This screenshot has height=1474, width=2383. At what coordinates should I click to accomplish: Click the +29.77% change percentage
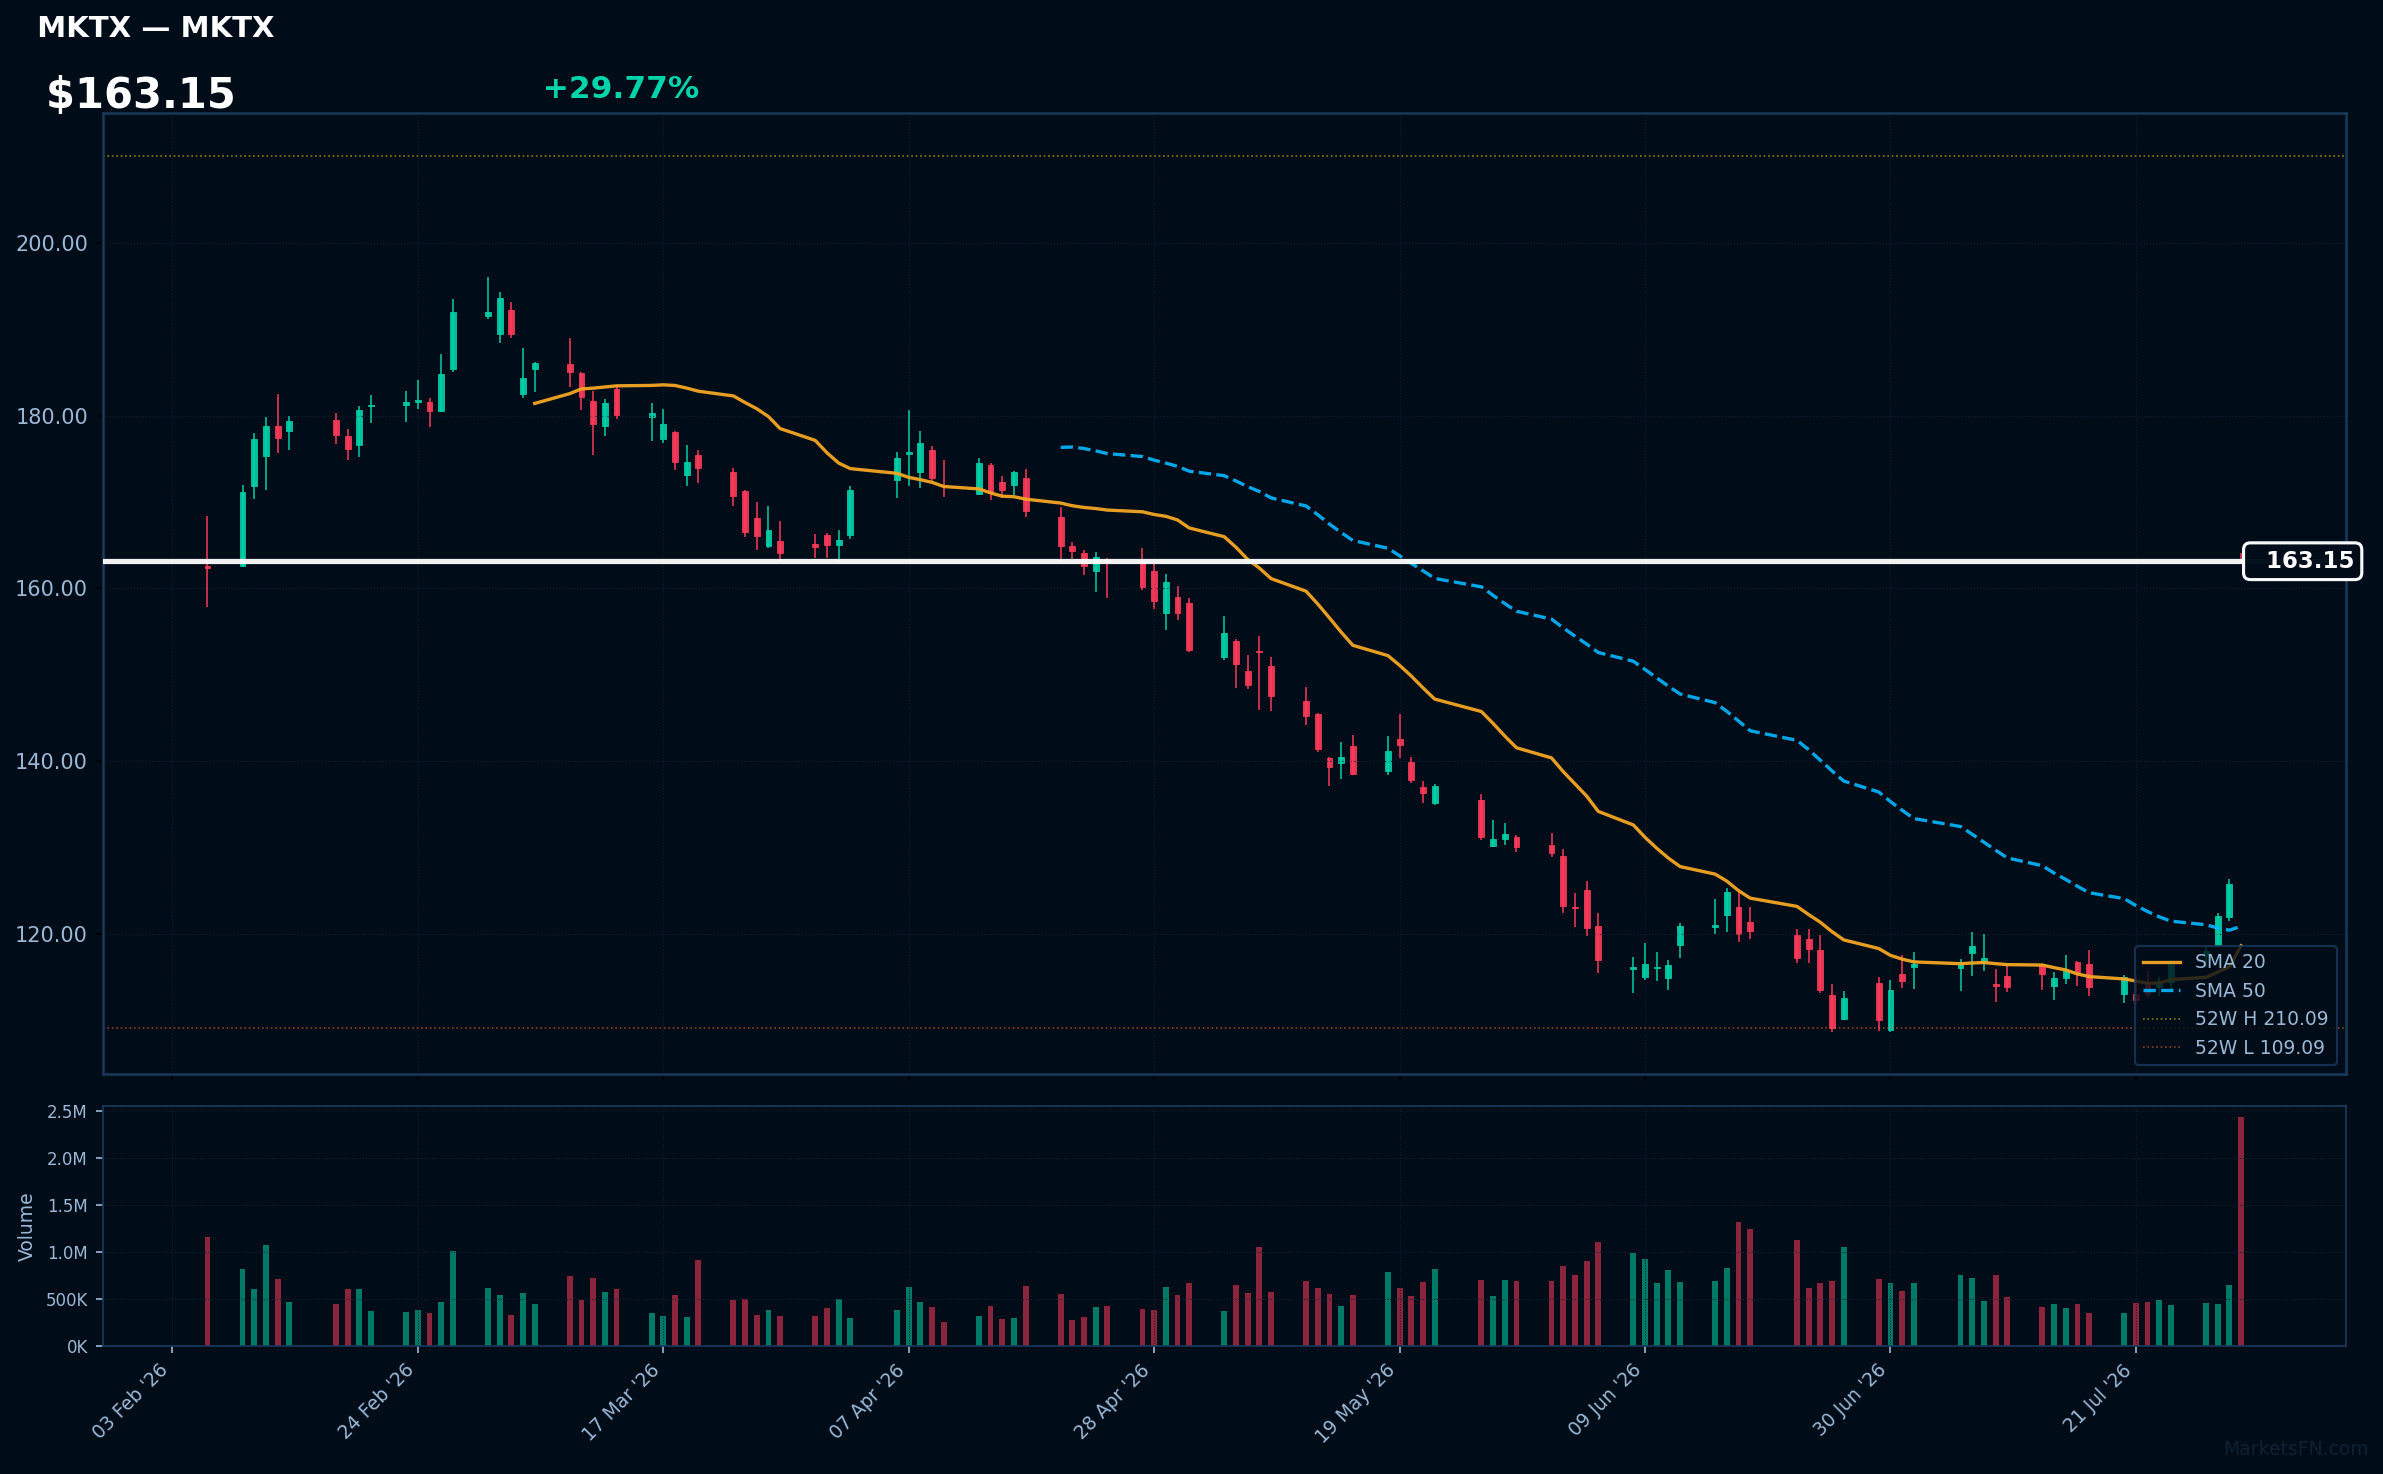pos(620,88)
